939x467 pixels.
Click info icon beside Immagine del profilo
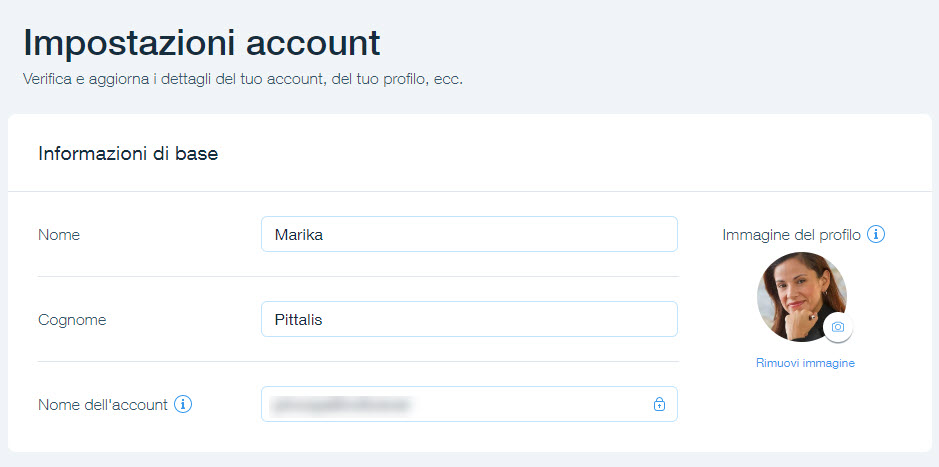pos(876,235)
